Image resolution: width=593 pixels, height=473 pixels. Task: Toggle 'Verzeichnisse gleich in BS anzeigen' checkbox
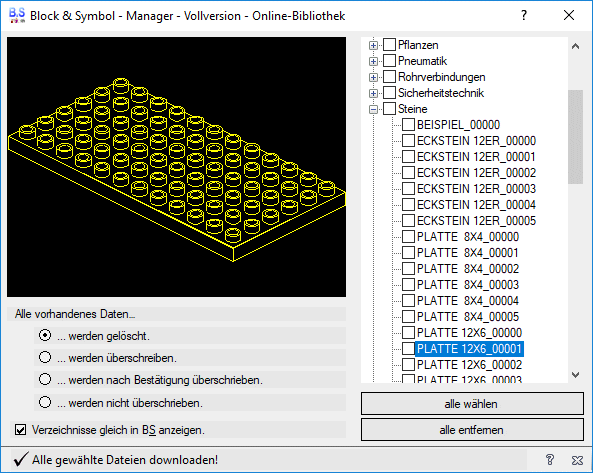(x=20, y=430)
